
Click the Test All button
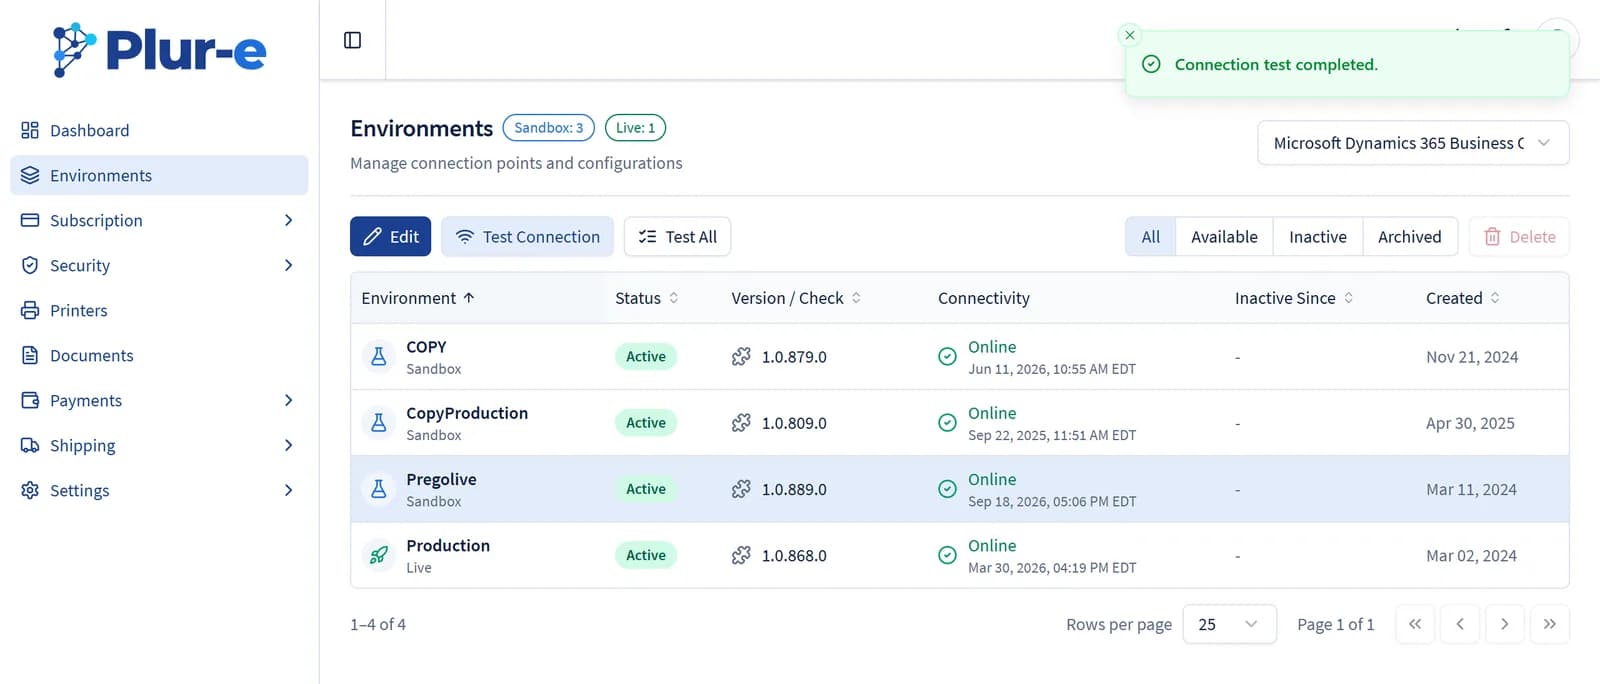(x=677, y=237)
